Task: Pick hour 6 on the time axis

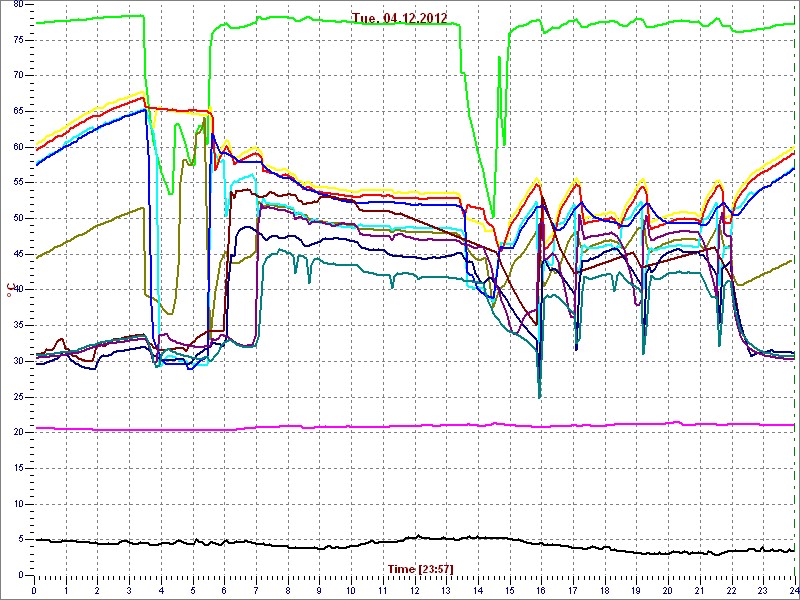Action: coord(224,591)
